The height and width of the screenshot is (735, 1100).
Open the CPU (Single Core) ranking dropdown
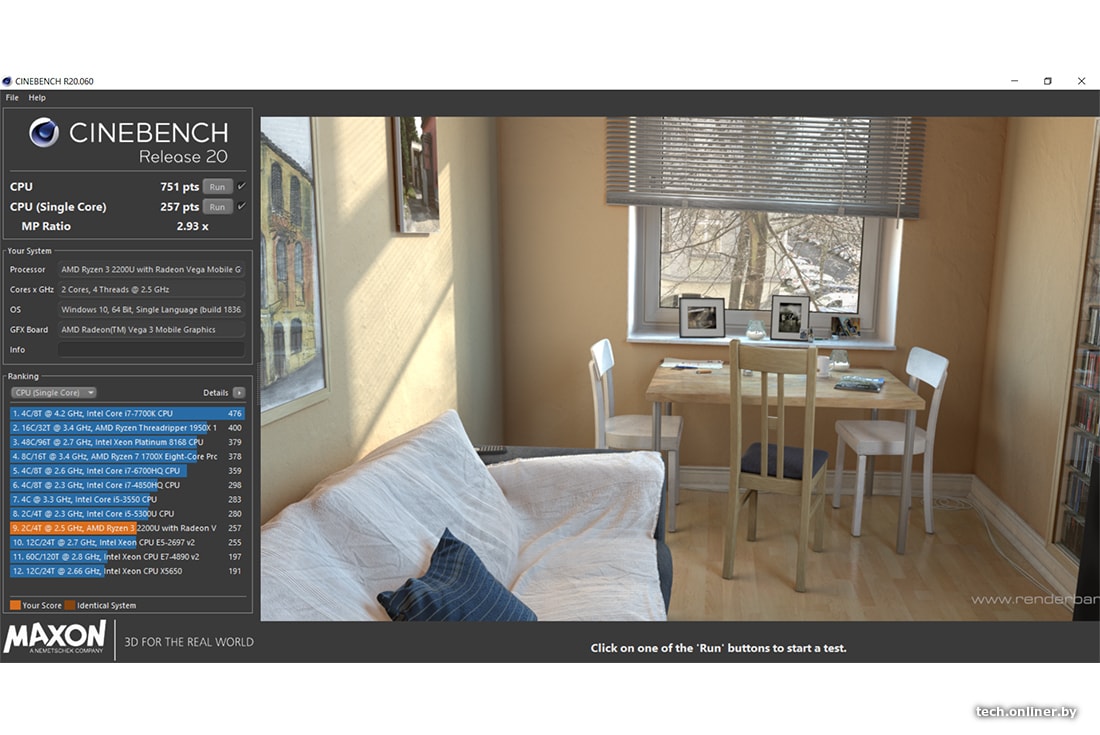[53, 393]
